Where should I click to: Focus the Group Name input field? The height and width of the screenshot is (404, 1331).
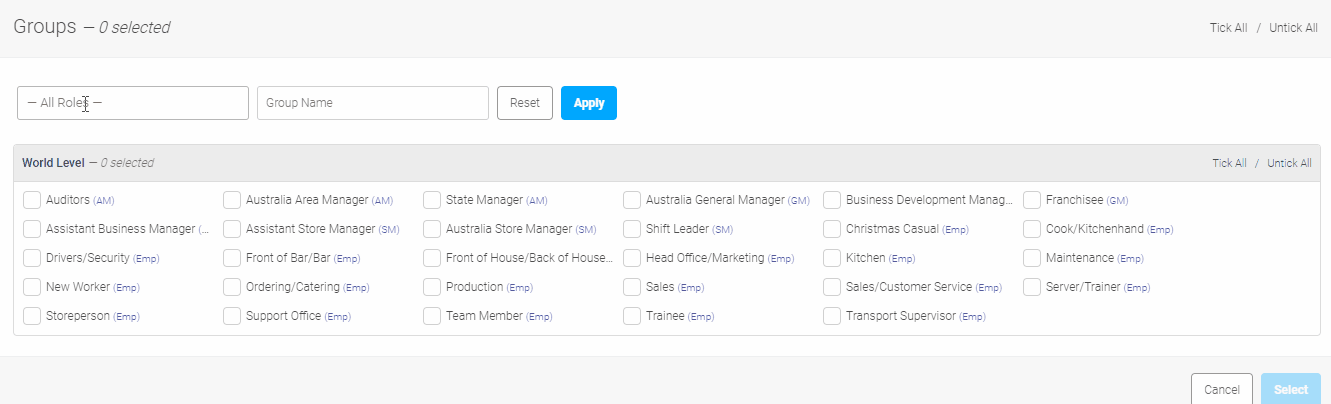(373, 103)
